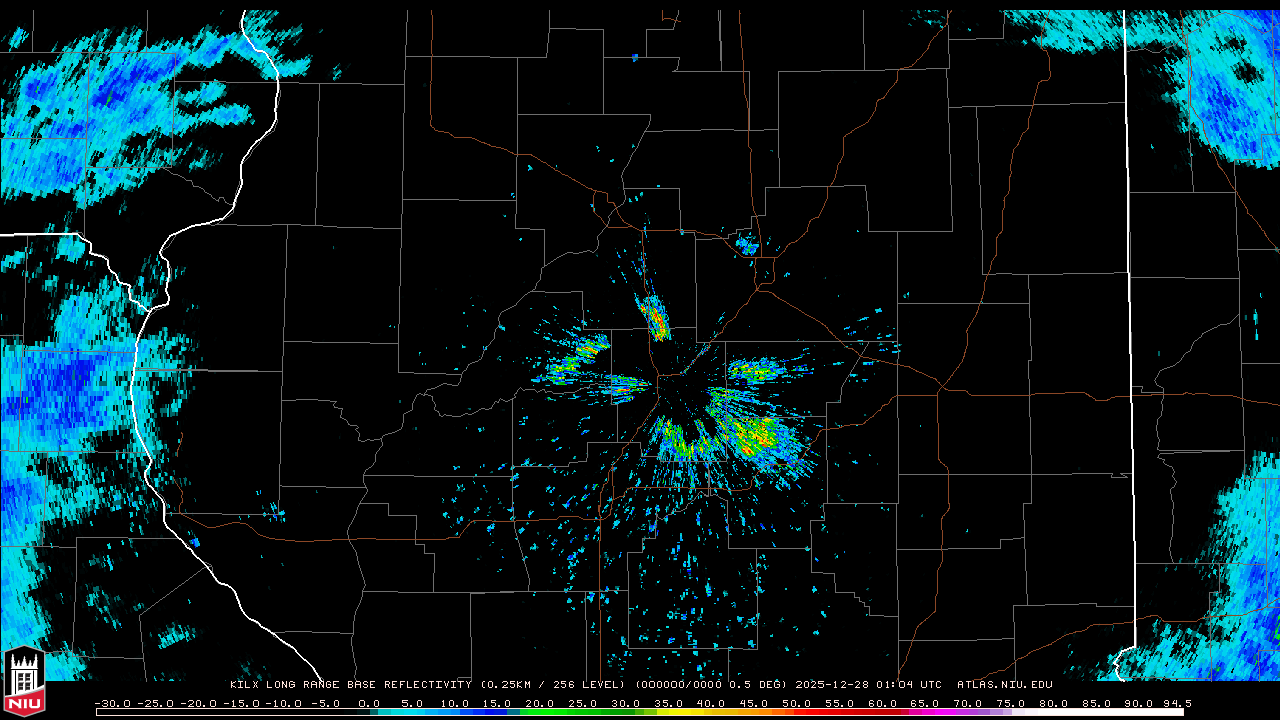
Task: Click the NIU castle logo
Action: 24,682
